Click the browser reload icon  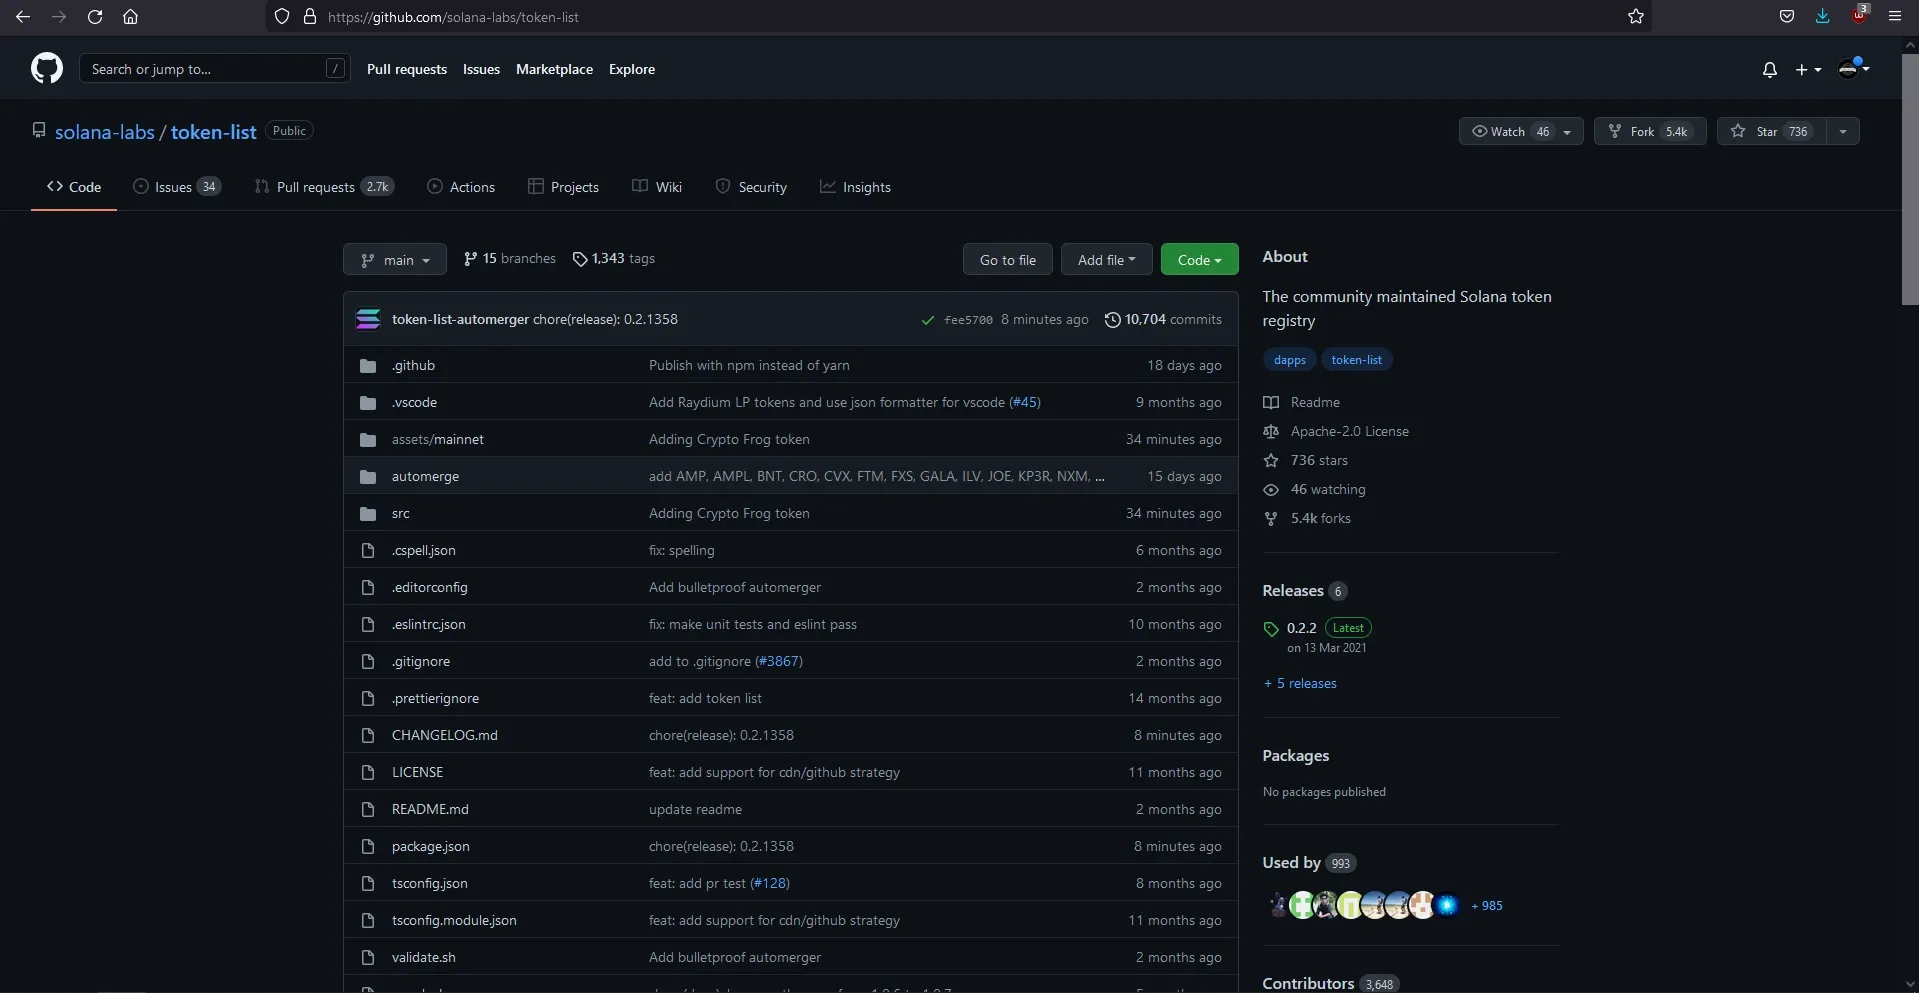point(95,17)
